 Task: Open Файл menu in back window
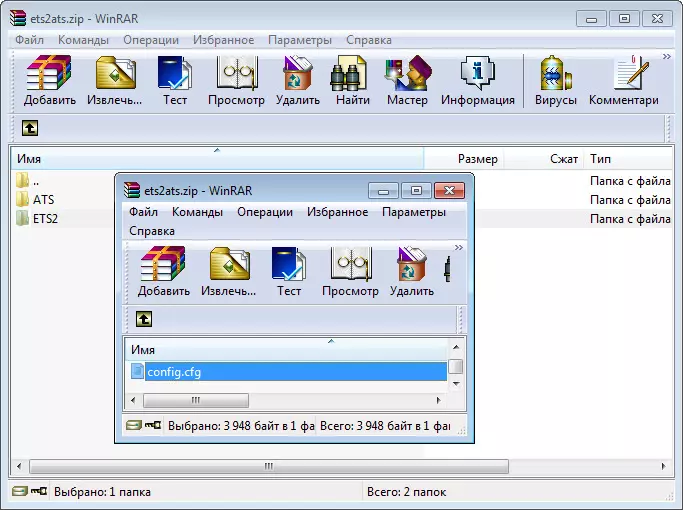point(29,40)
